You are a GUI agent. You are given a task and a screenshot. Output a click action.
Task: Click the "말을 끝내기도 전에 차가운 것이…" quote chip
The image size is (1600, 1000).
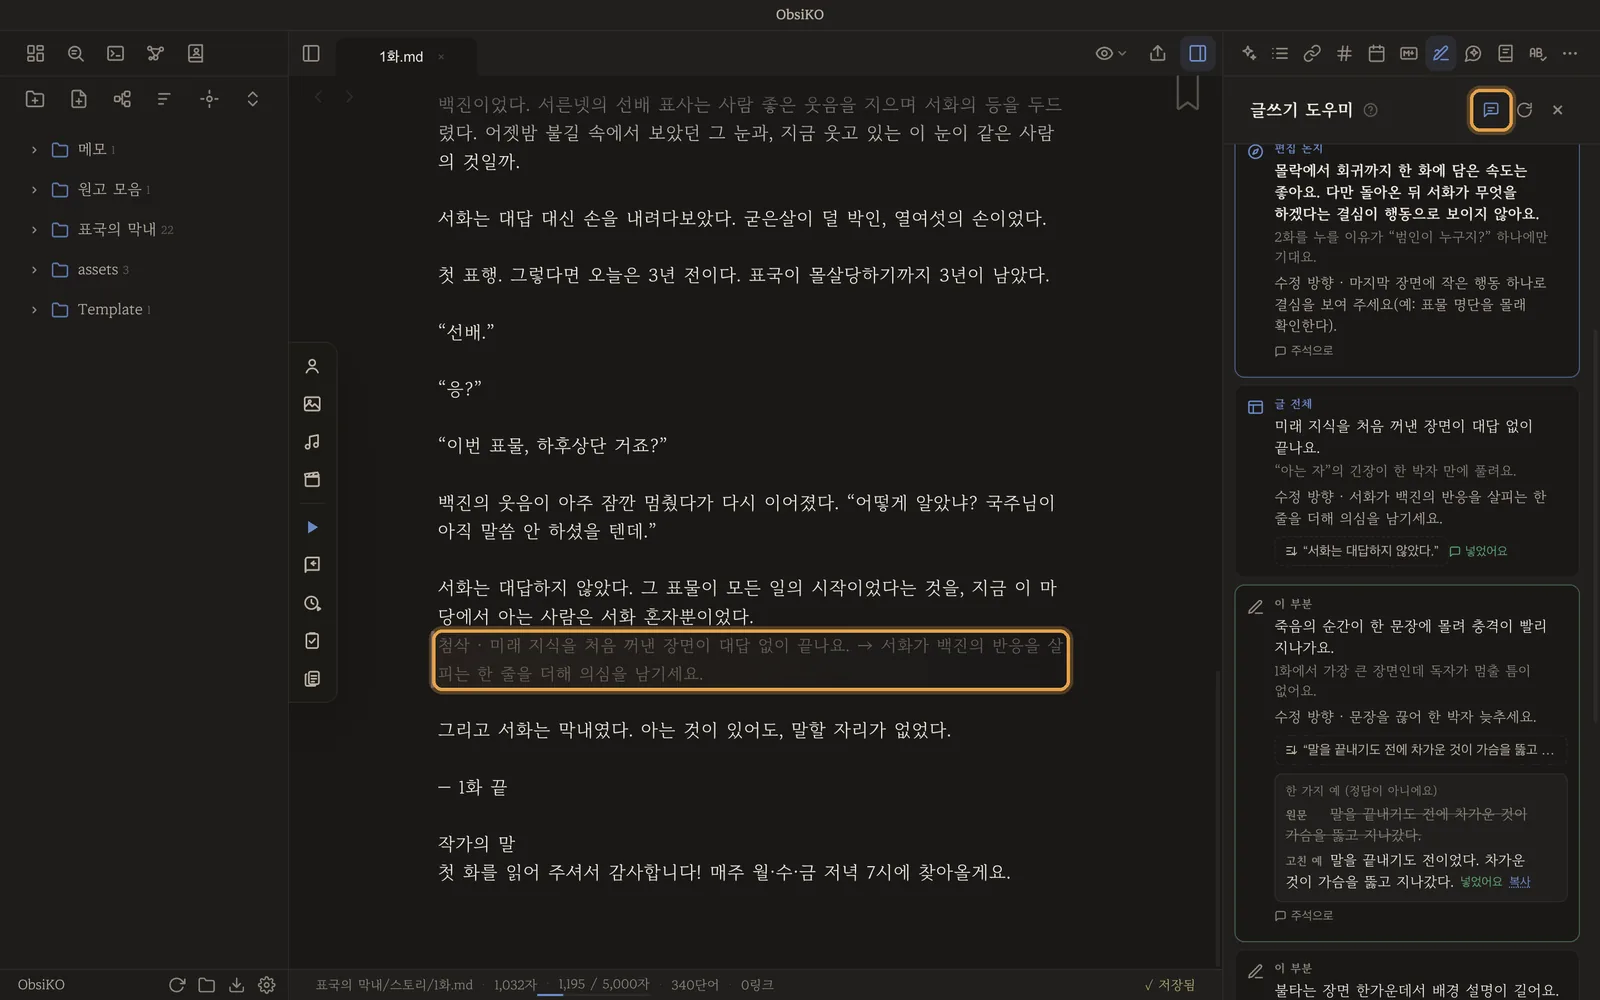click(1420, 749)
